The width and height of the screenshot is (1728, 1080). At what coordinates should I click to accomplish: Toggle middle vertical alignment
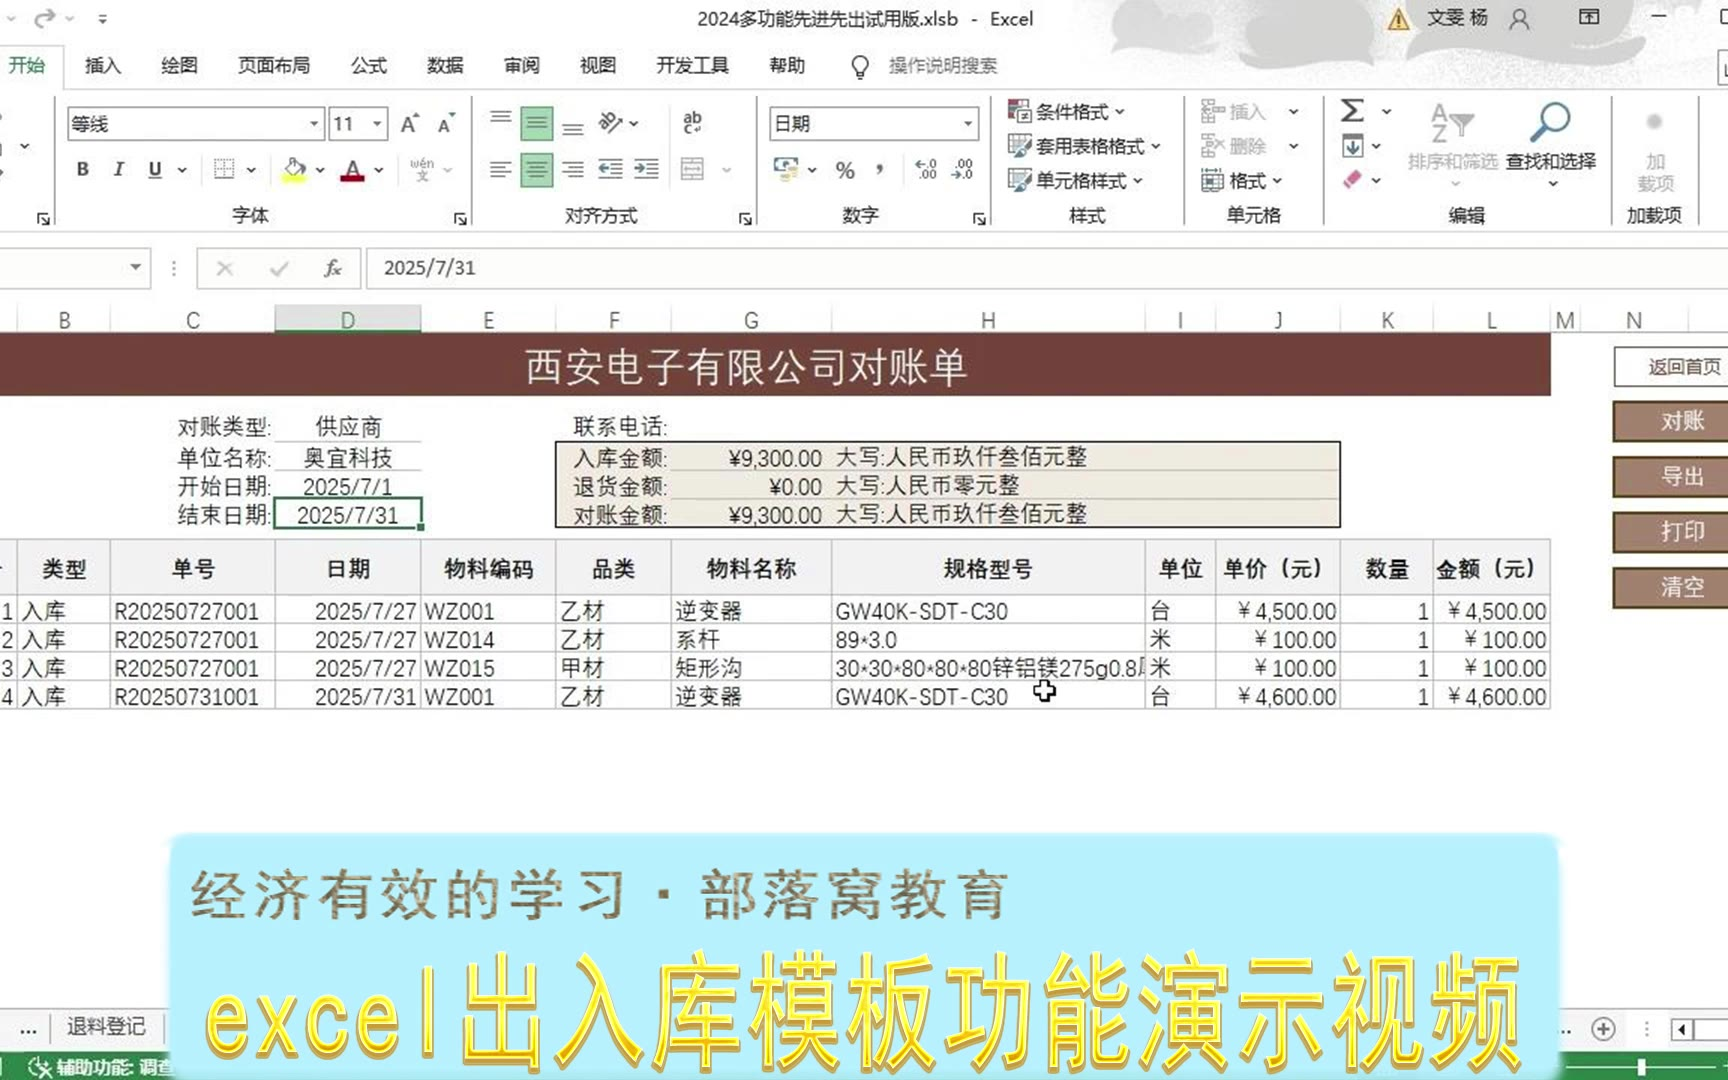pyautogui.click(x=537, y=123)
